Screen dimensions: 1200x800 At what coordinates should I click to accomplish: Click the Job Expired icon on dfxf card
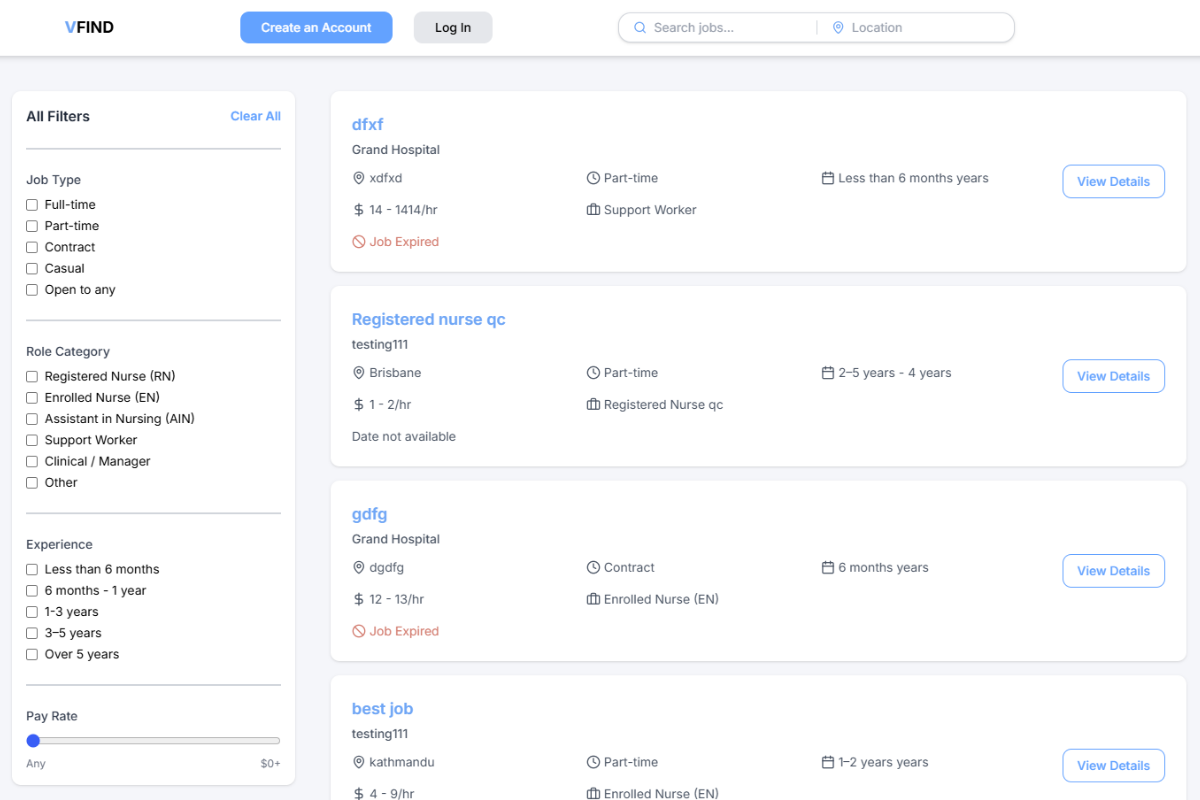pos(359,242)
